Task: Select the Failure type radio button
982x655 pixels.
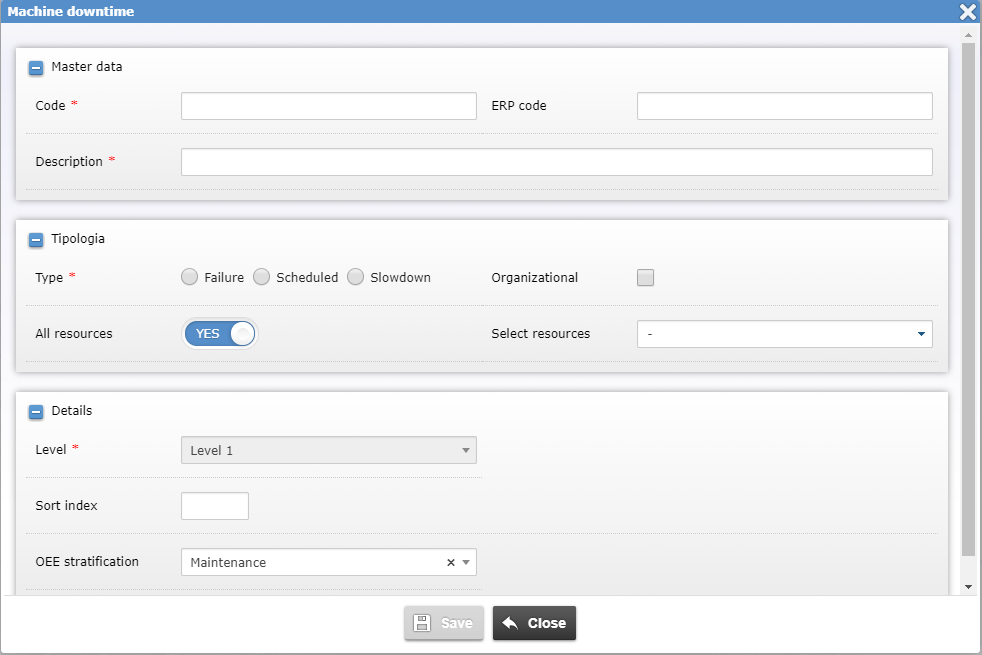Action: pos(189,278)
